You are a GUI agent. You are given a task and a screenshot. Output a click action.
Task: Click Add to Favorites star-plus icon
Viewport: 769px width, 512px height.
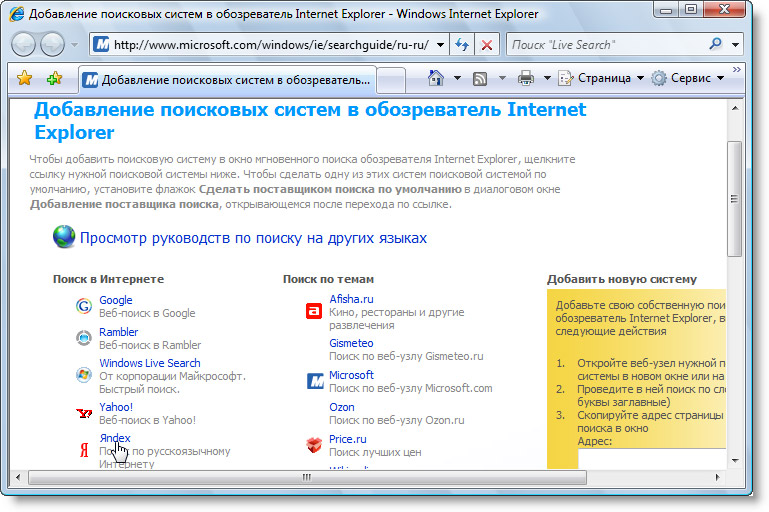tap(54, 78)
